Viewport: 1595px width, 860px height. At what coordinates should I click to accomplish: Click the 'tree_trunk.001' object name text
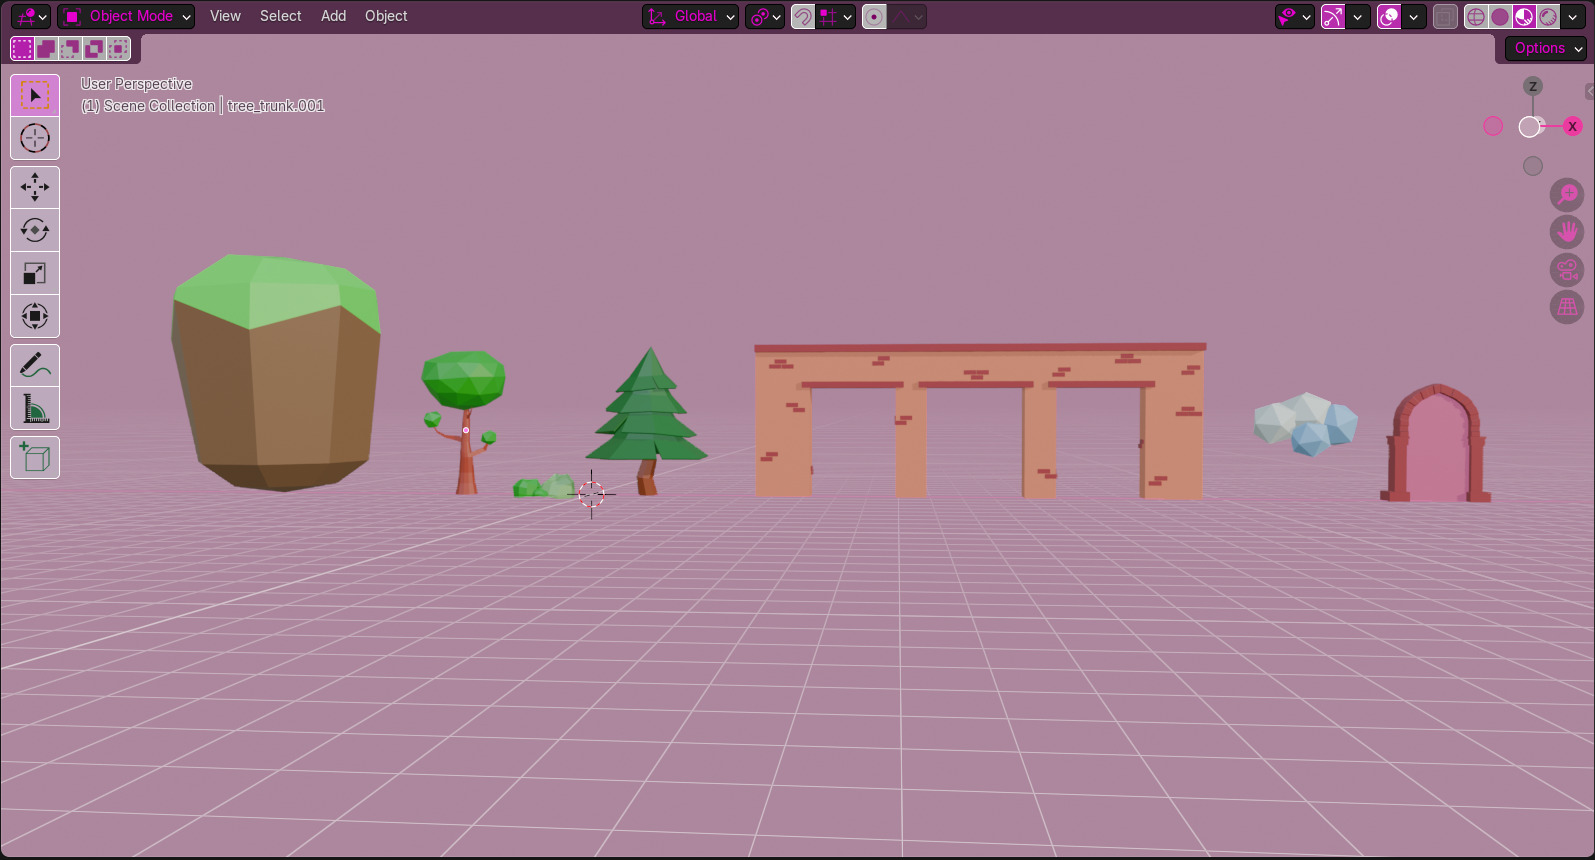click(276, 106)
